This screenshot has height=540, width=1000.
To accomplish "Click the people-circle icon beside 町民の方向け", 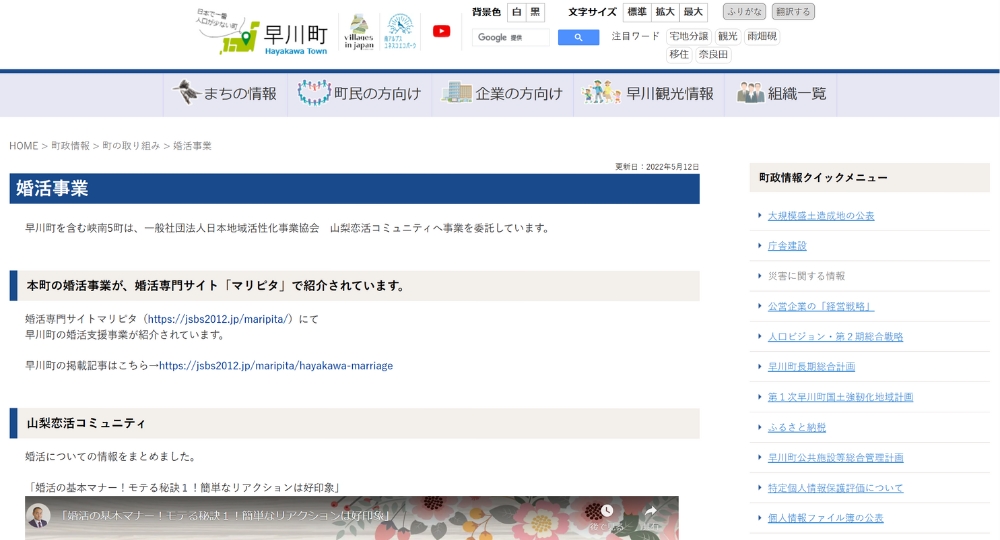I will pyautogui.click(x=314, y=93).
